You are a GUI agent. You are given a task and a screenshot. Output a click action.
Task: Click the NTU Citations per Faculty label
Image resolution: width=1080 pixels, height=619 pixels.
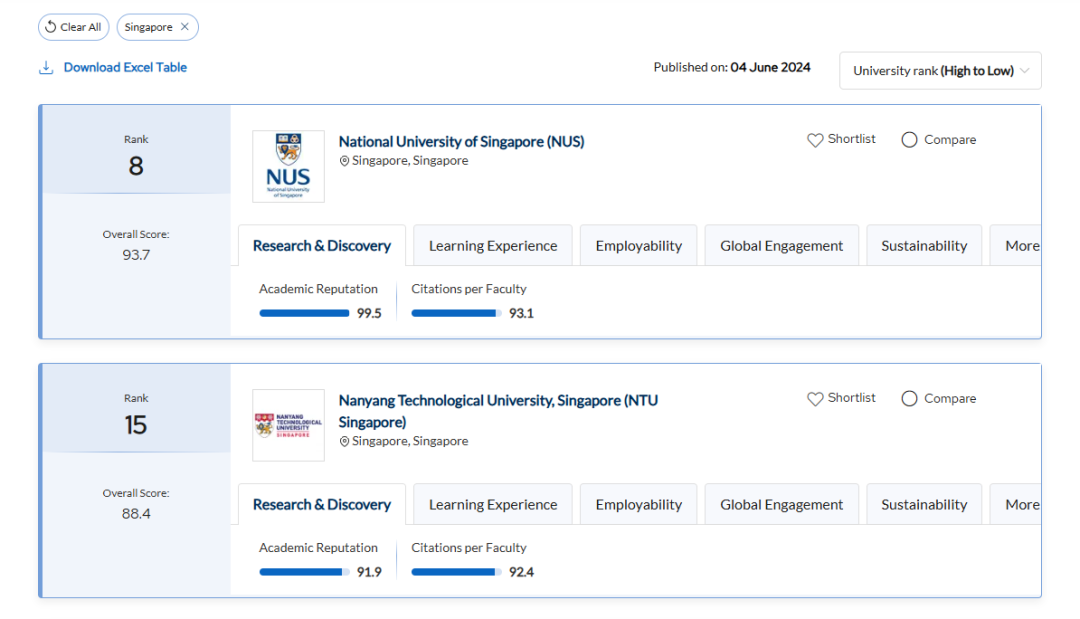tap(468, 548)
